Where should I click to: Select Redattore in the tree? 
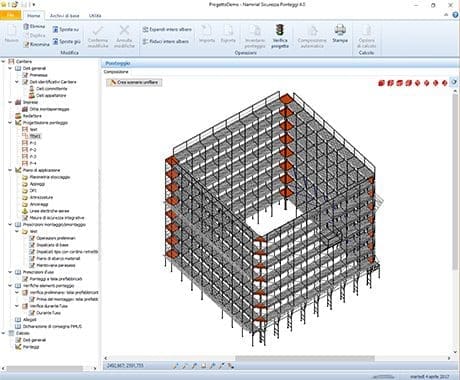click(32, 116)
